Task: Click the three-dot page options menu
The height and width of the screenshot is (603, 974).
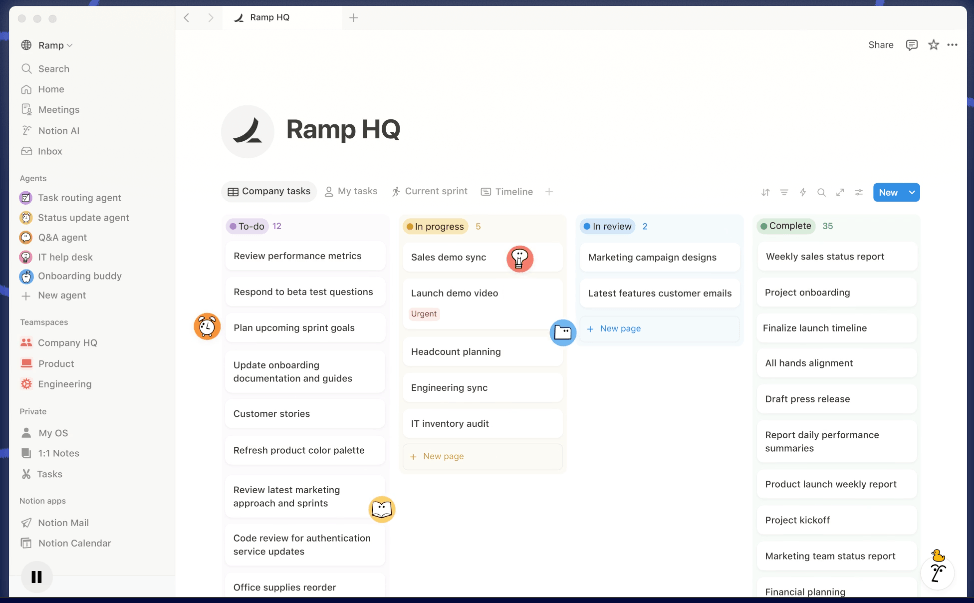Action: [x=952, y=45]
